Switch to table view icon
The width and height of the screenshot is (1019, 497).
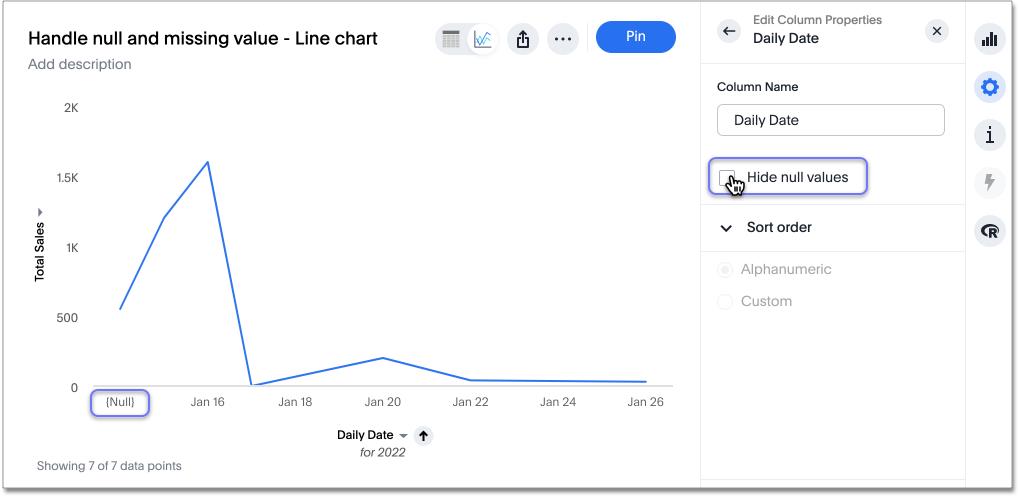coord(451,39)
